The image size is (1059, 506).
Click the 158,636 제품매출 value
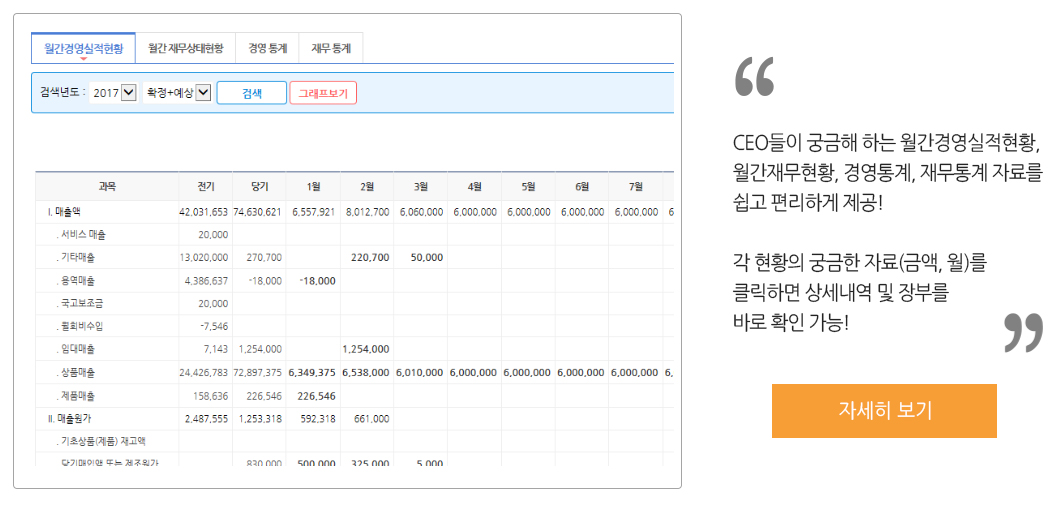211,395
